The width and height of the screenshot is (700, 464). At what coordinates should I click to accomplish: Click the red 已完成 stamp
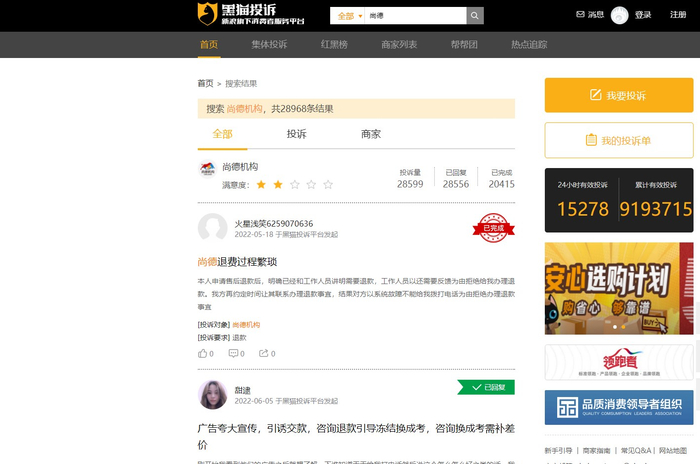coord(493,228)
